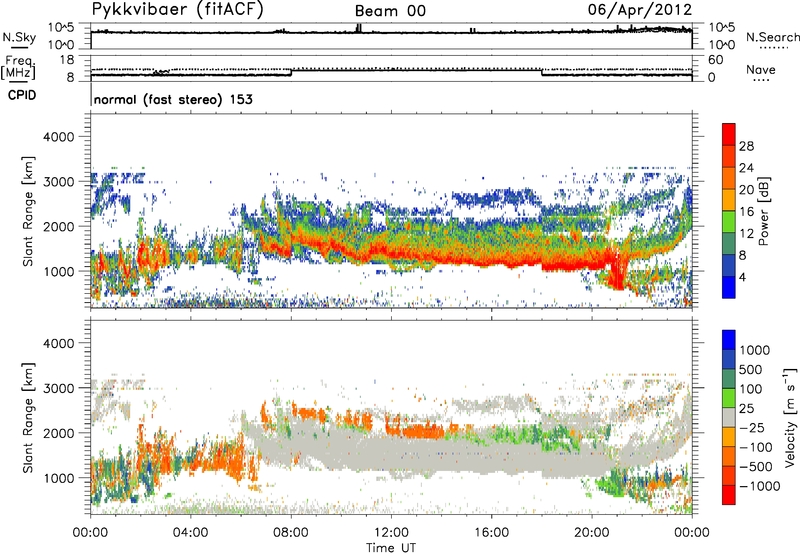This screenshot has height=554, width=800.
Task: Click the Power [dB] colorbar title
Action: (763, 211)
